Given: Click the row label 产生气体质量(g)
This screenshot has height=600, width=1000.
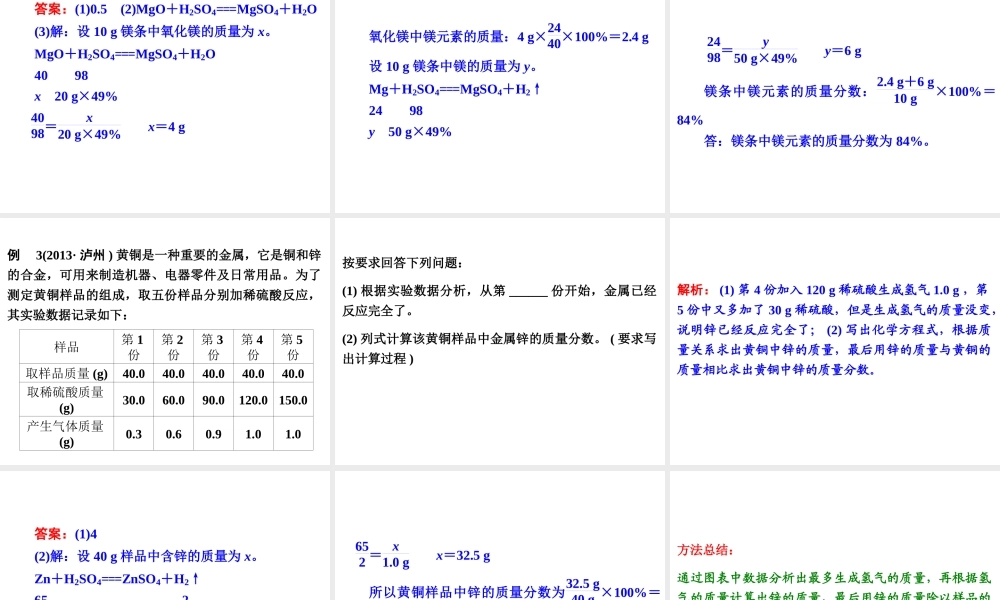Looking at the screenshot, I should coord(66,434).
